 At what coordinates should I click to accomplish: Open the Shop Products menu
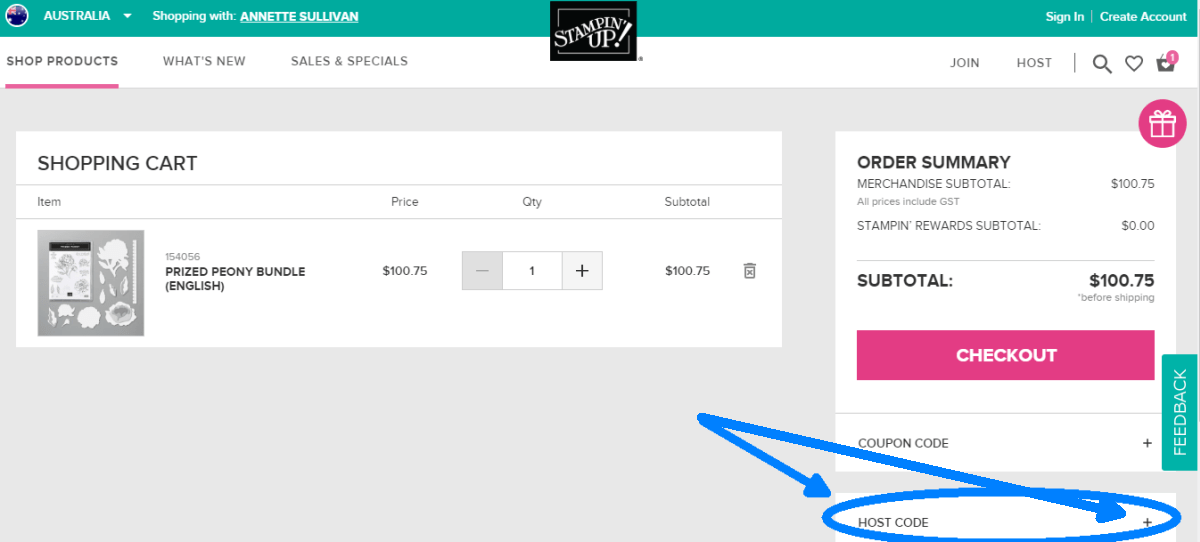click(62, 61)
